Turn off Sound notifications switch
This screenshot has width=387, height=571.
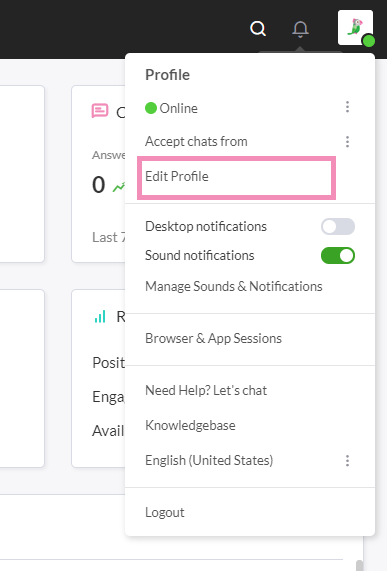(338, 255)
